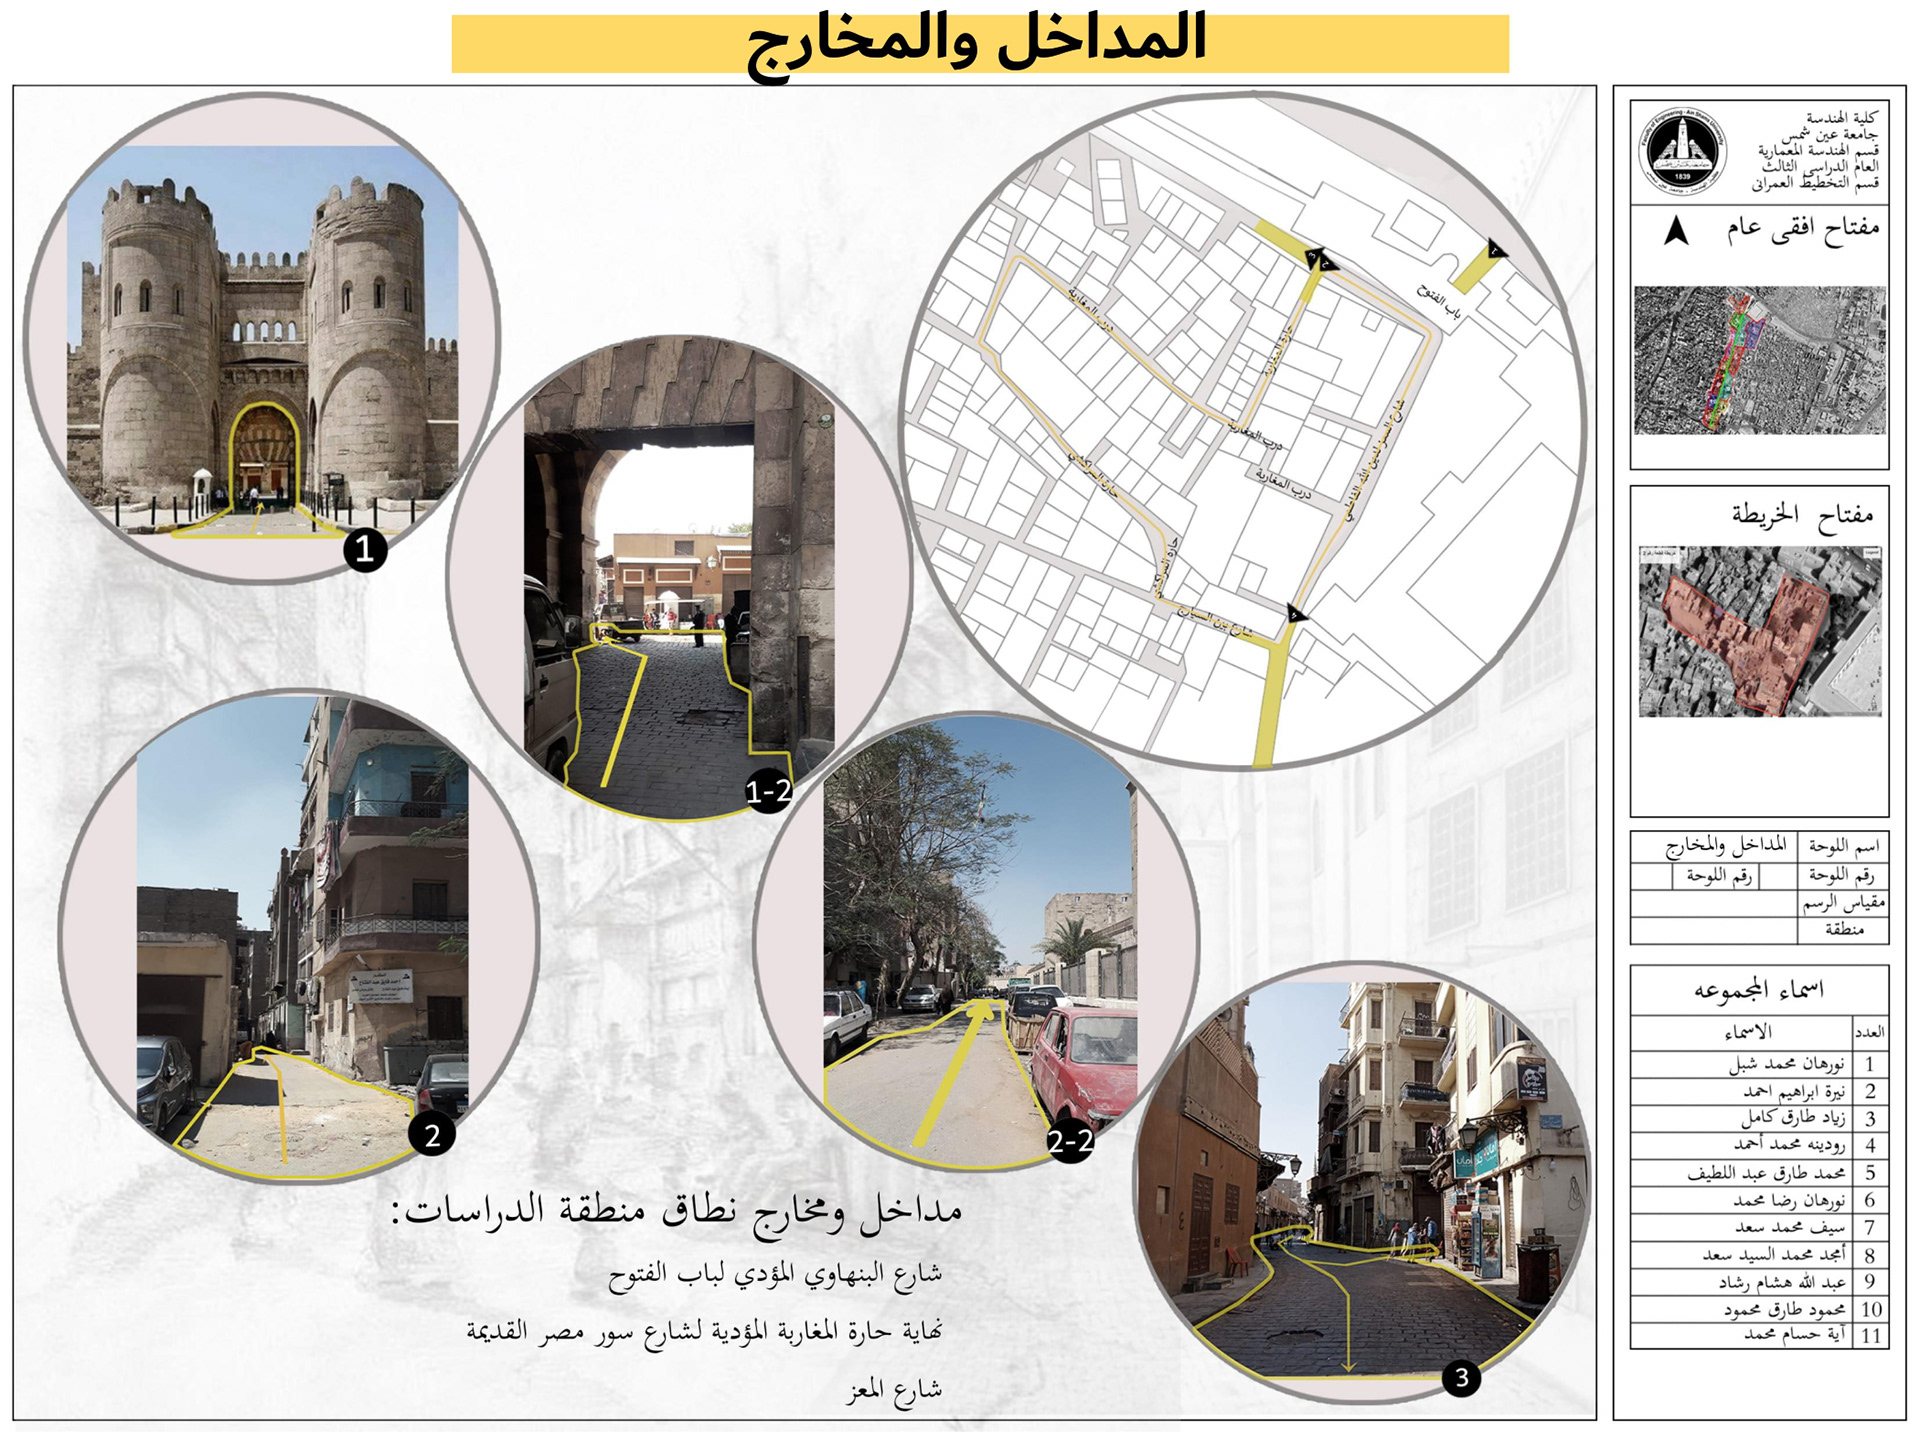Click the north arrow icon

[x=1677, y=231]
